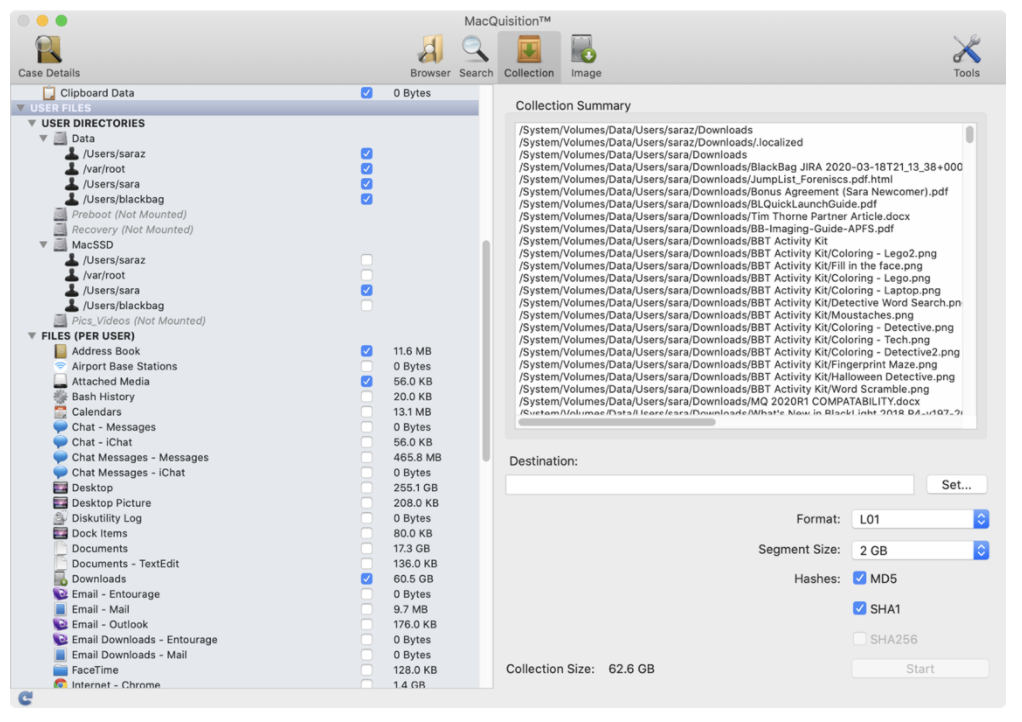The image size is (1022, 722).
Task: Disable the SHA1 hash checkbox
Action: (860, 609)
